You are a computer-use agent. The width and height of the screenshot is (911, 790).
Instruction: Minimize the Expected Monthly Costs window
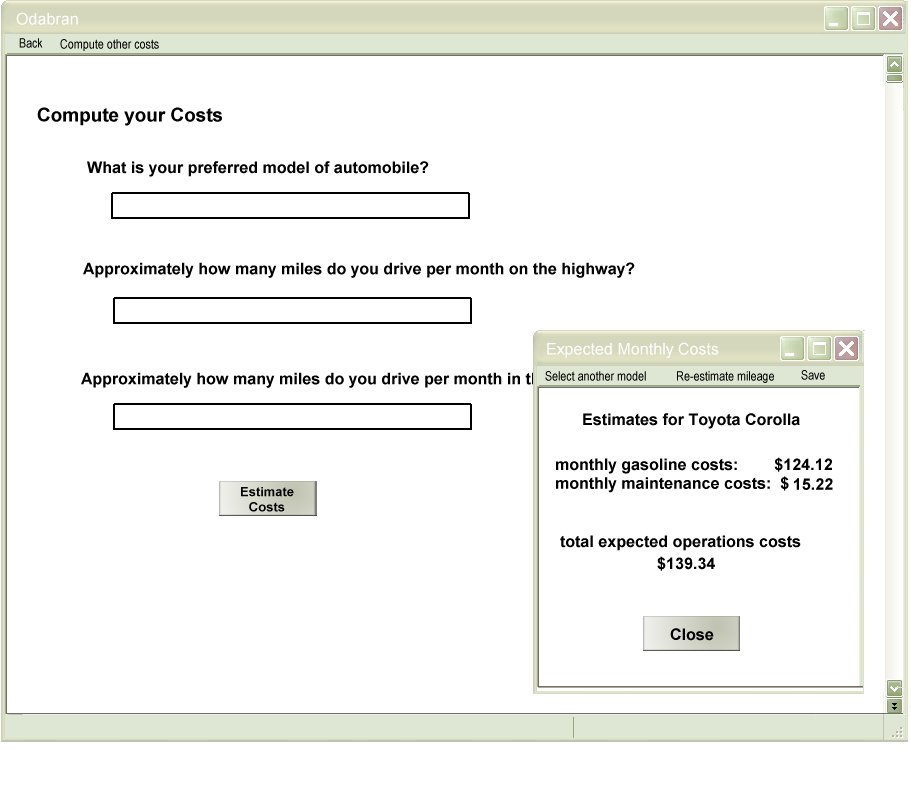tap(792, 348)
